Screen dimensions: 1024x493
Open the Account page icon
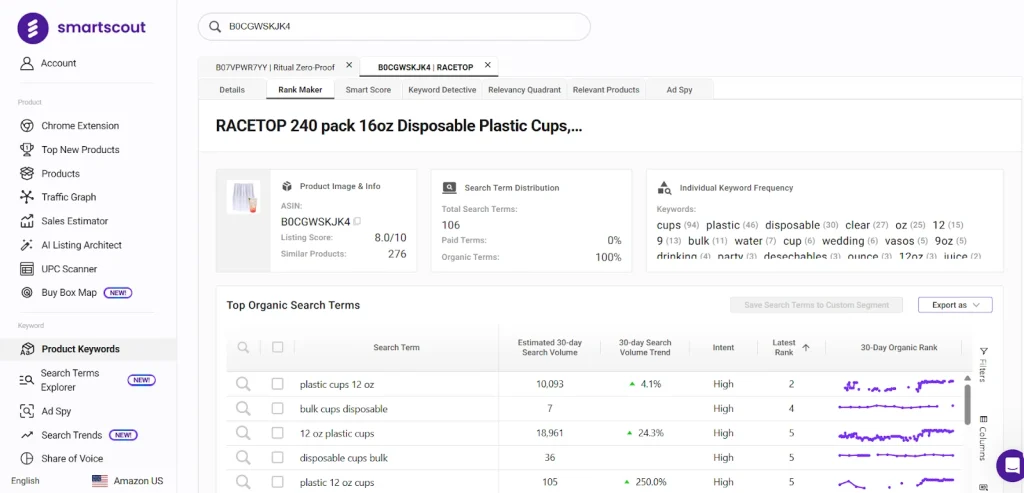27,63
